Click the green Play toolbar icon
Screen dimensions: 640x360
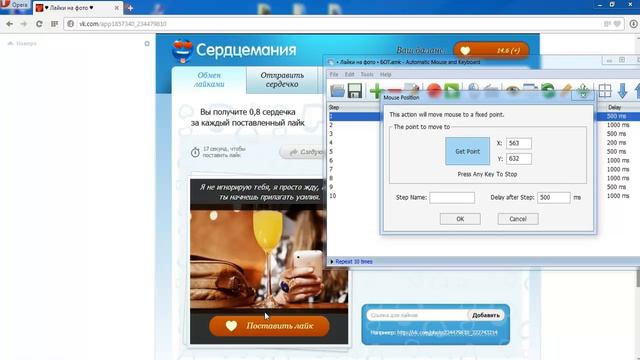[452, 90]
